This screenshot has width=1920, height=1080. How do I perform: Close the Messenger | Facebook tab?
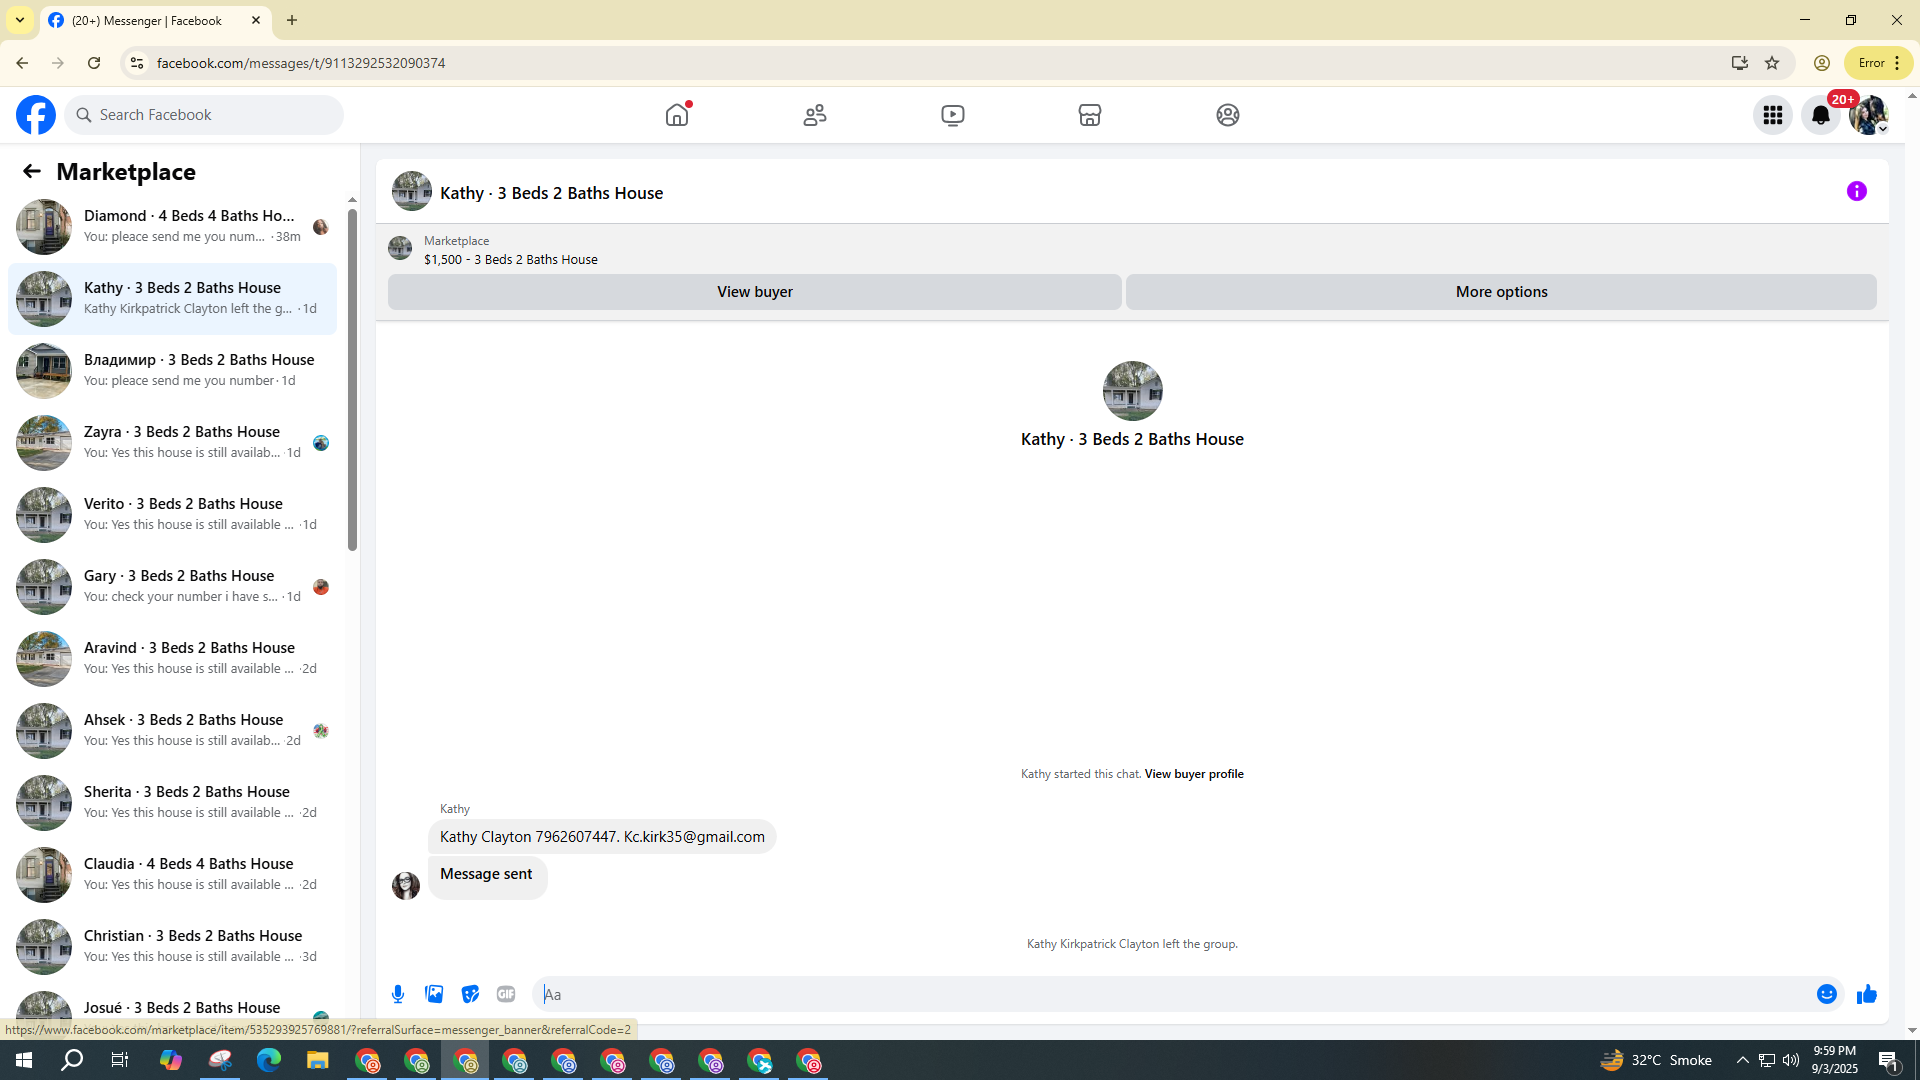256,20
